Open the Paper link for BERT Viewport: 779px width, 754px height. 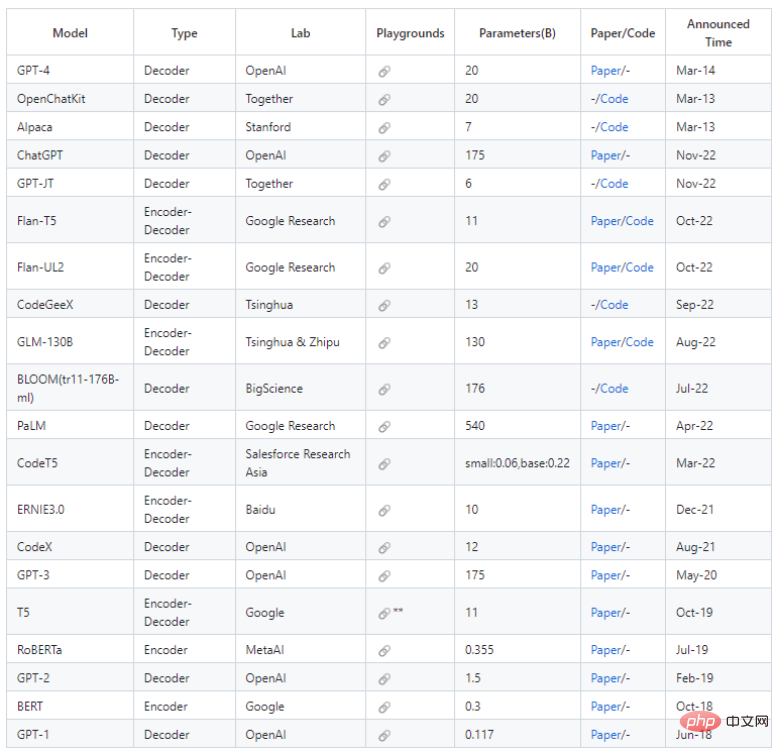[x=606, y=706]
